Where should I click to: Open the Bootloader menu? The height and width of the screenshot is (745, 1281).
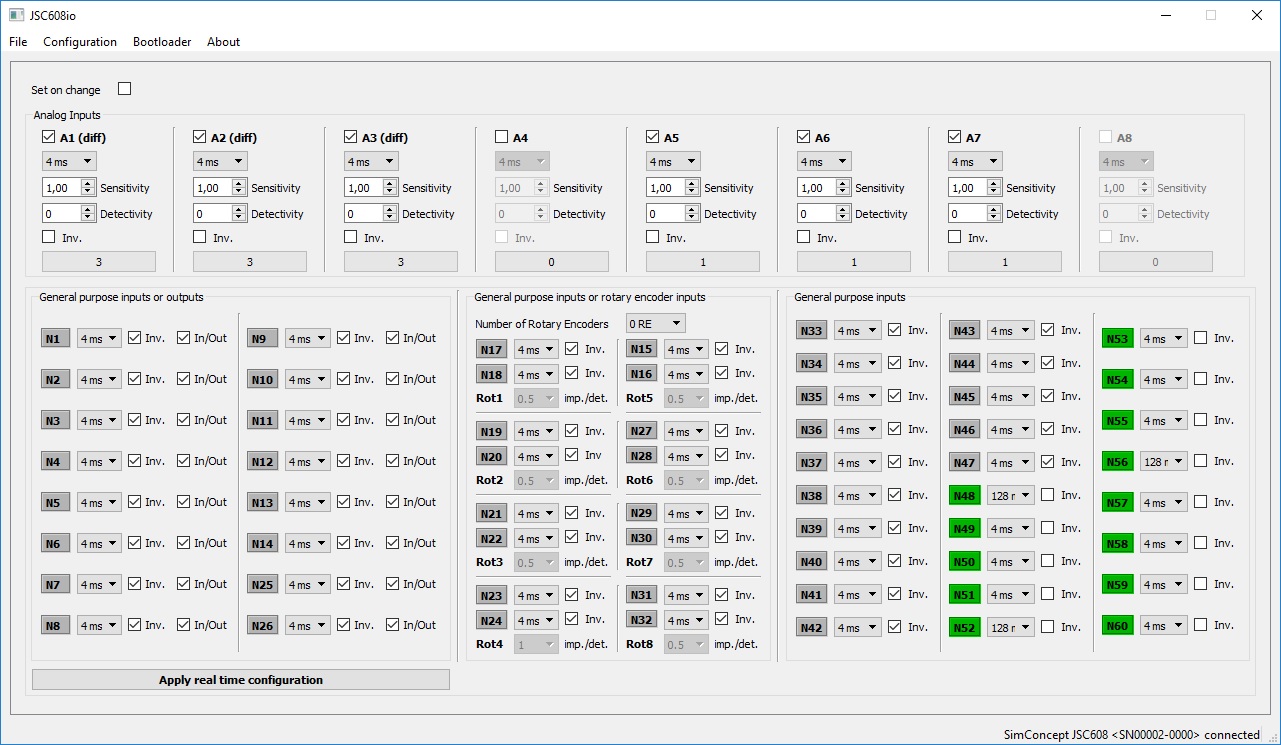point(162,42)
